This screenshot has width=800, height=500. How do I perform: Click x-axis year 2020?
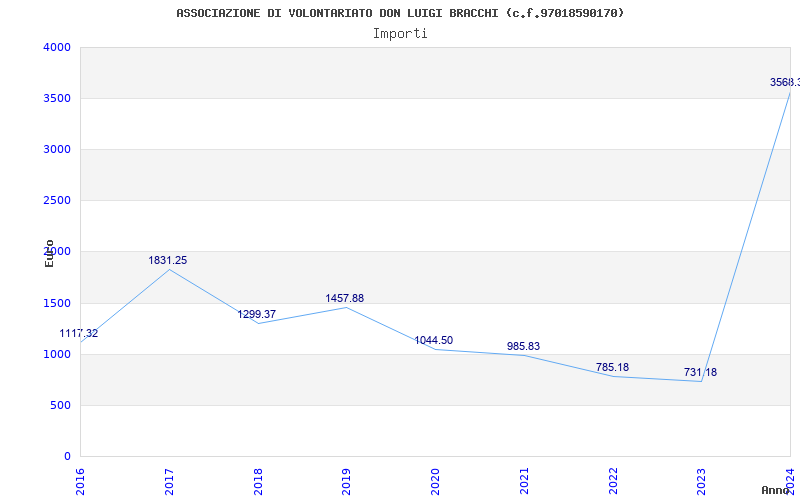[435, 481]
